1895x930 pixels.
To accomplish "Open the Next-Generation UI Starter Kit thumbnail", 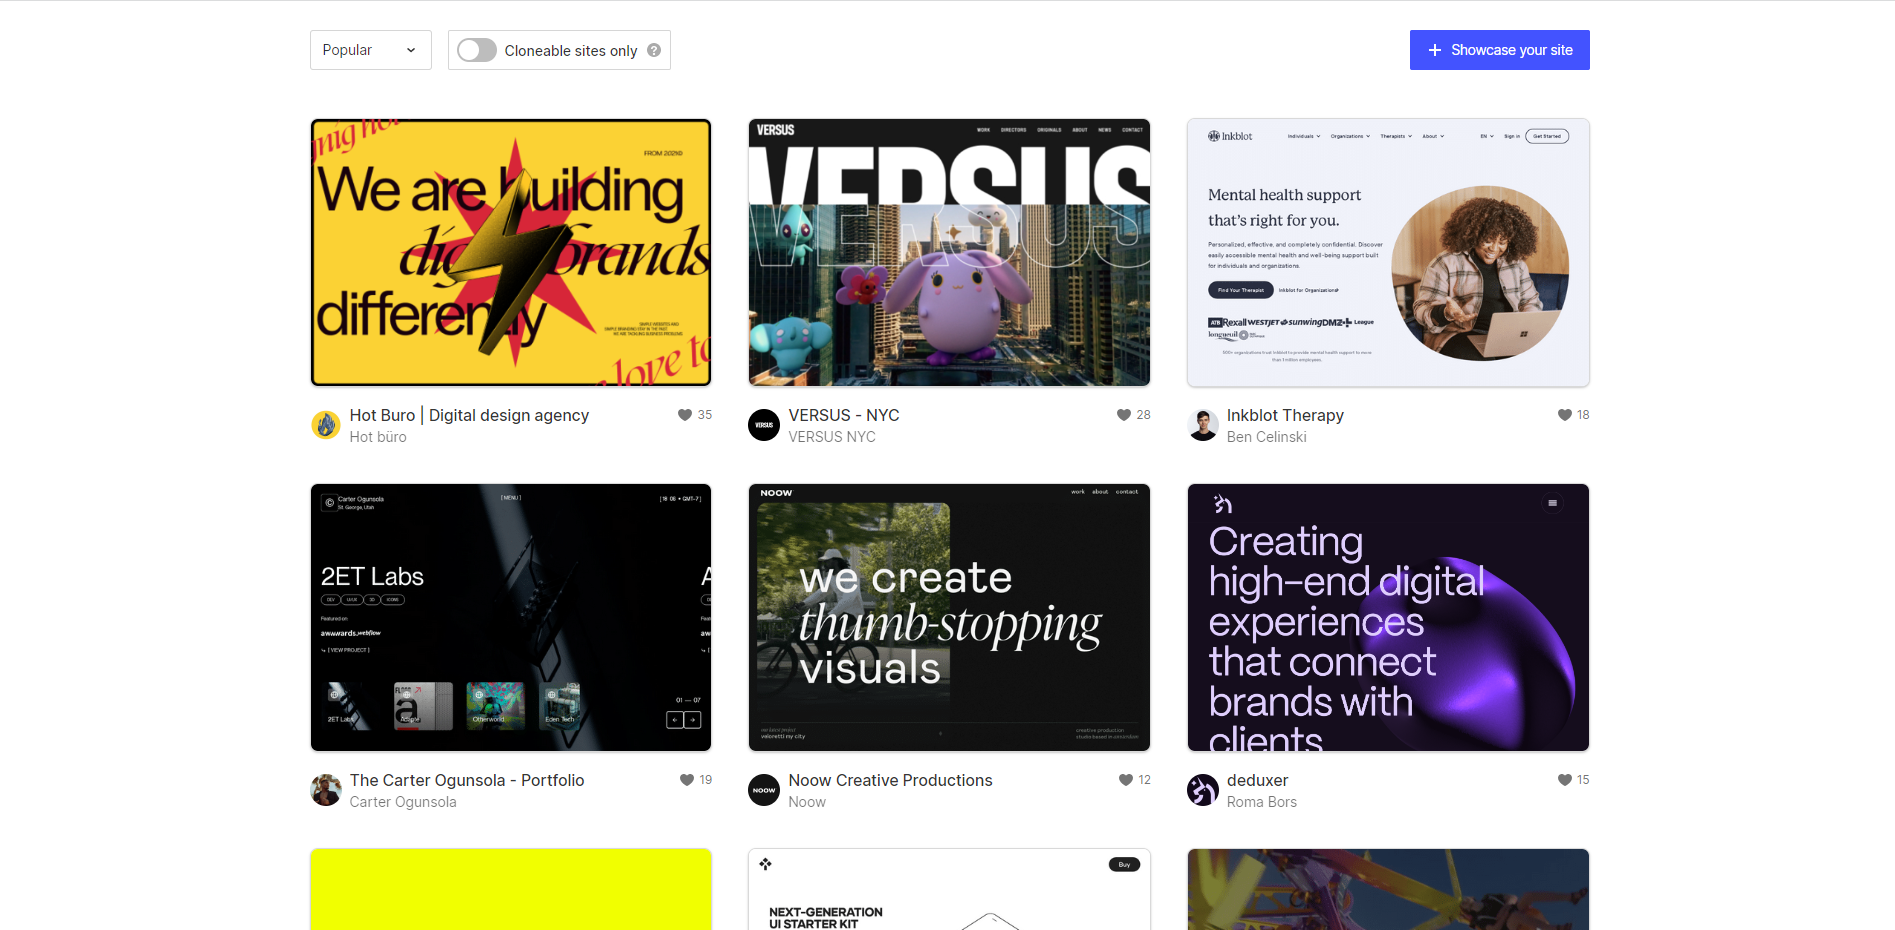I will (949, 889).
